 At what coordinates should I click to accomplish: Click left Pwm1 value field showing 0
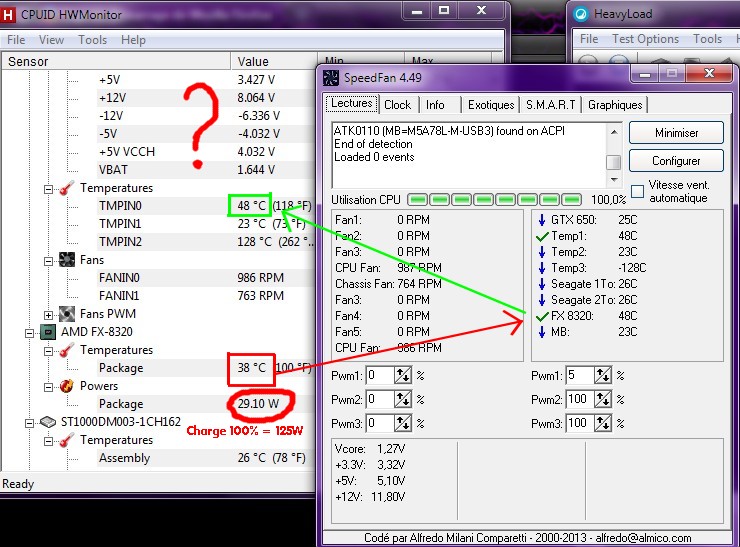pos(379,376)
